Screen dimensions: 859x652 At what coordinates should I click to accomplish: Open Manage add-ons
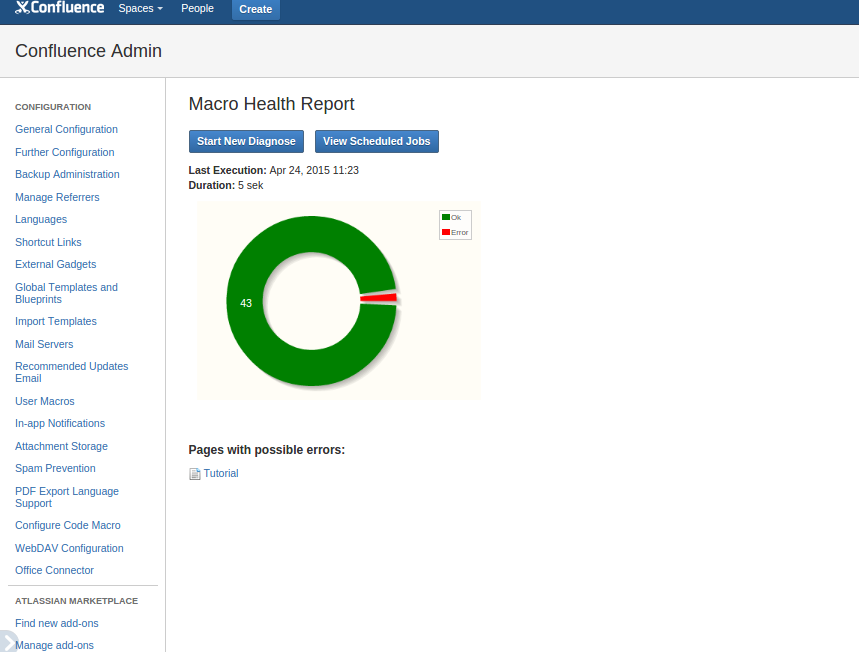coord(55,645)
